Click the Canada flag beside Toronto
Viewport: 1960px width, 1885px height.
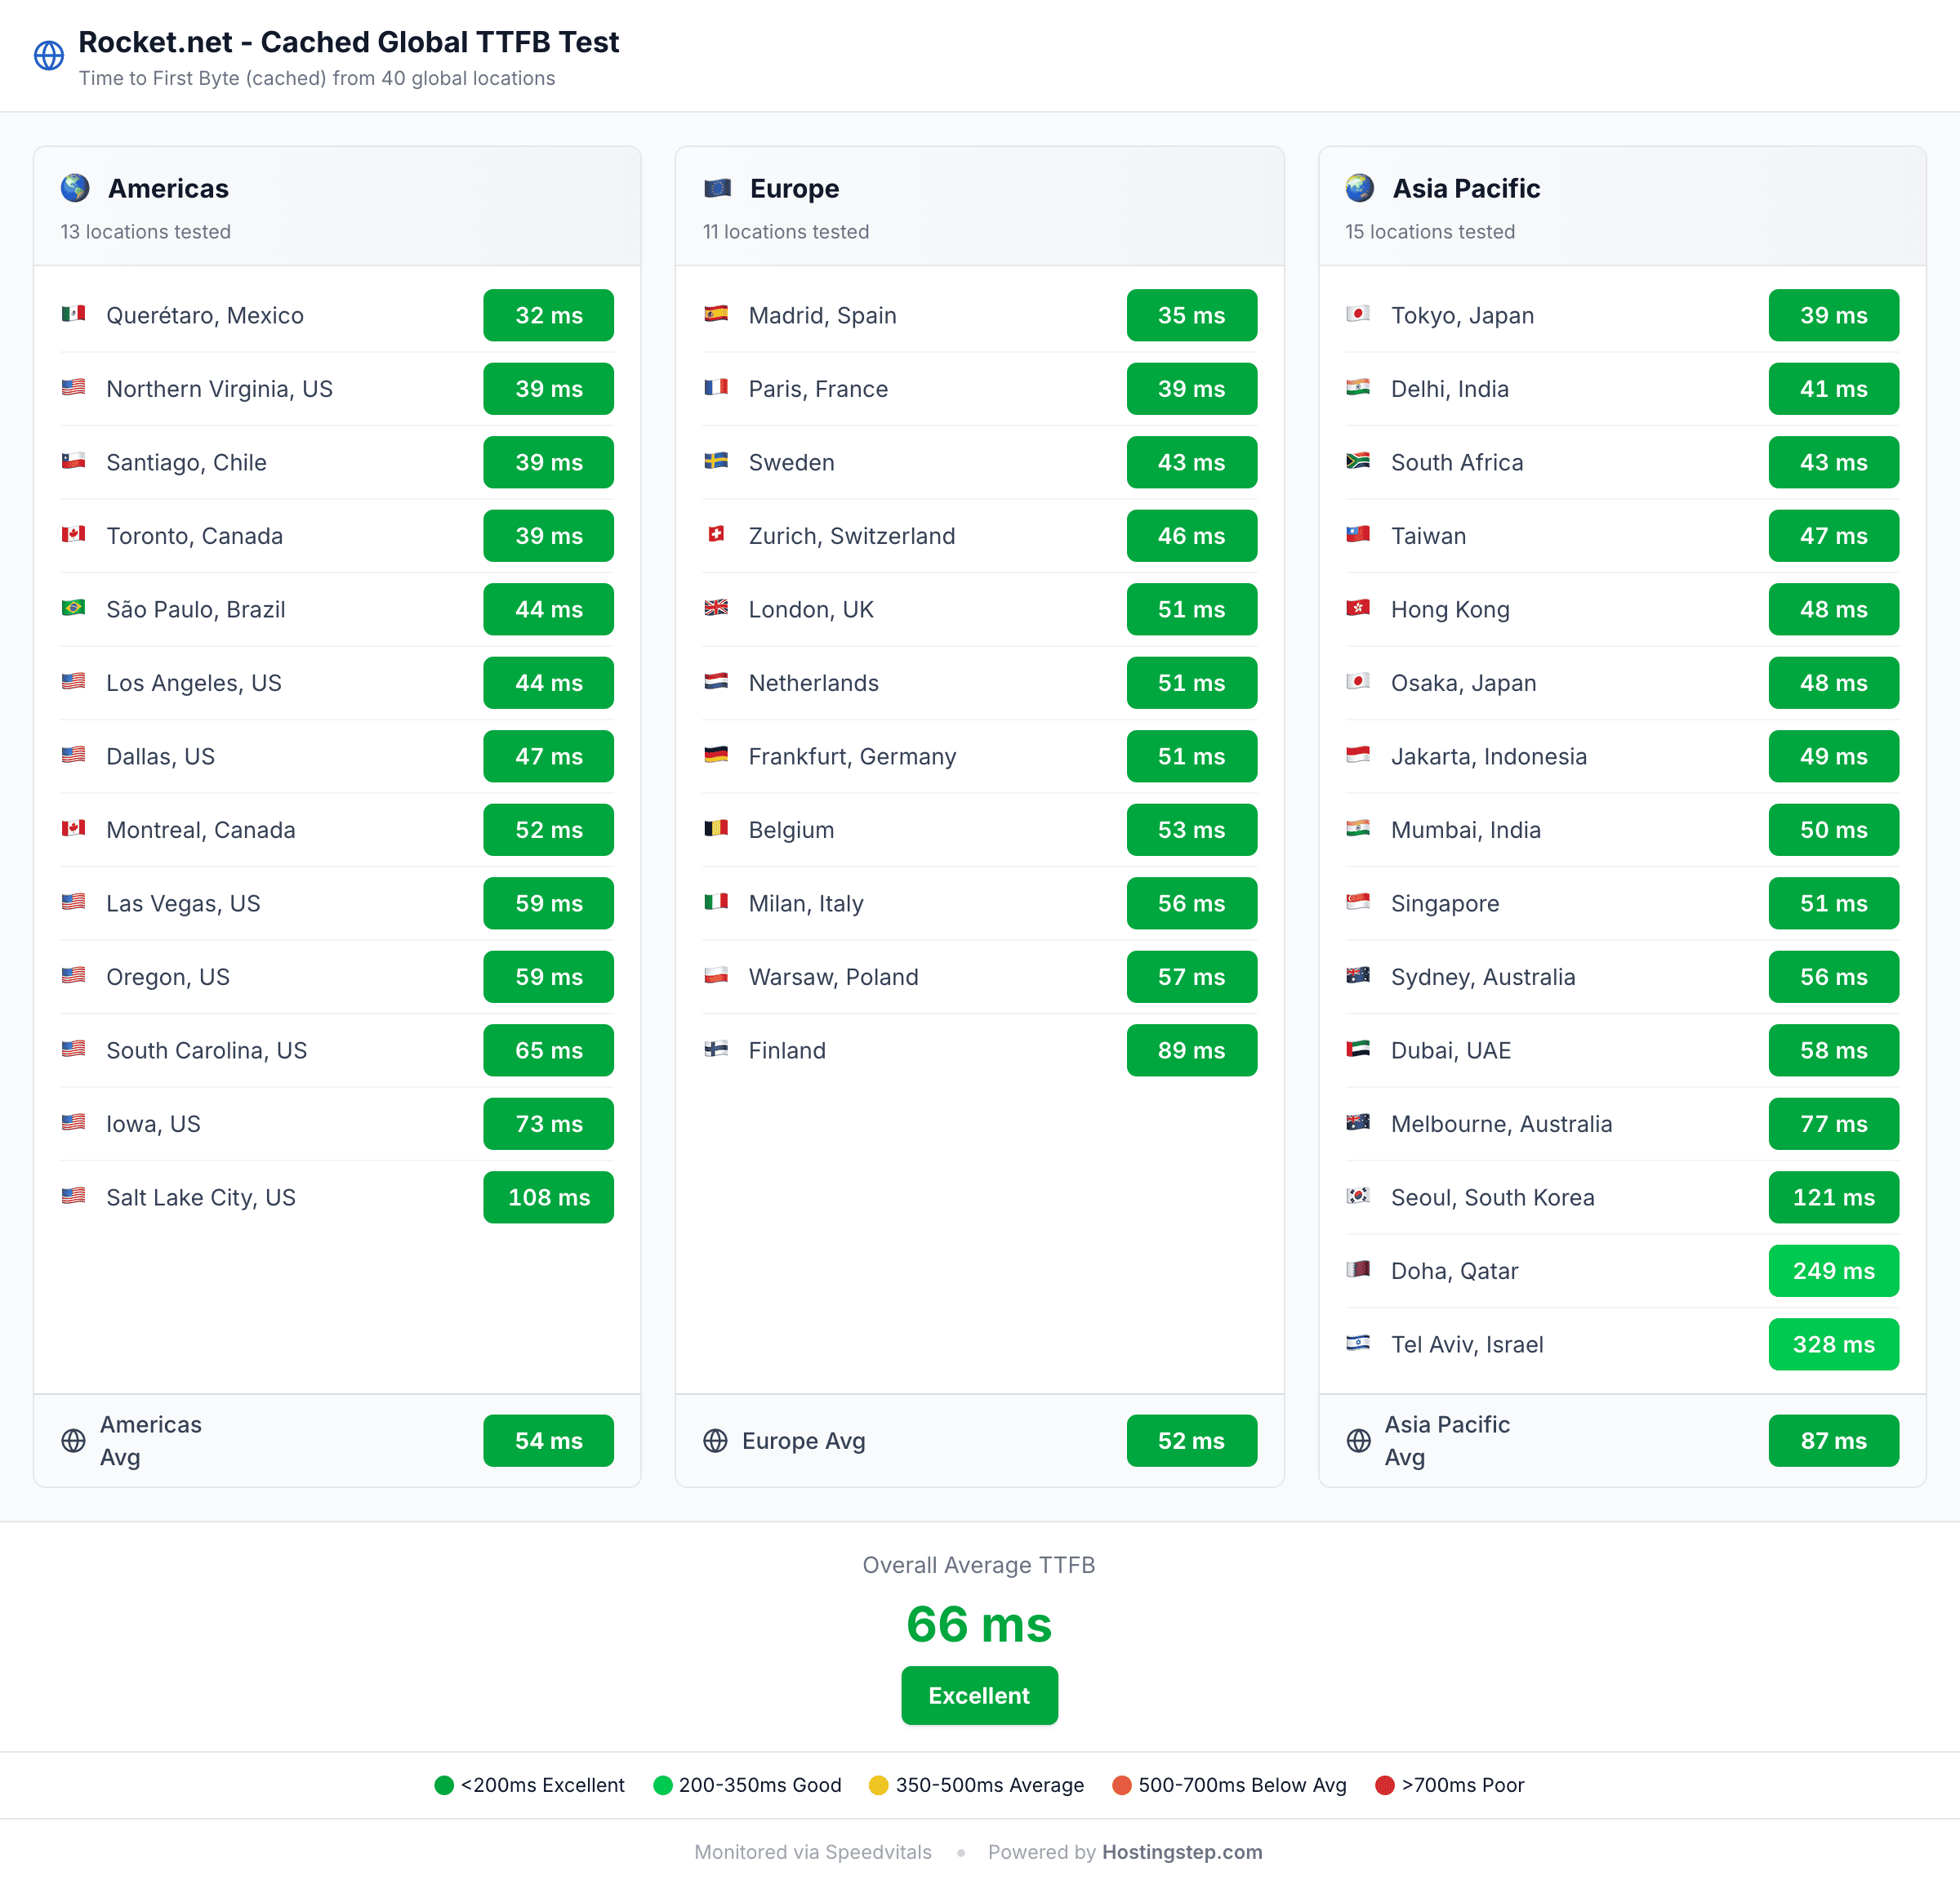pos(73,534)
